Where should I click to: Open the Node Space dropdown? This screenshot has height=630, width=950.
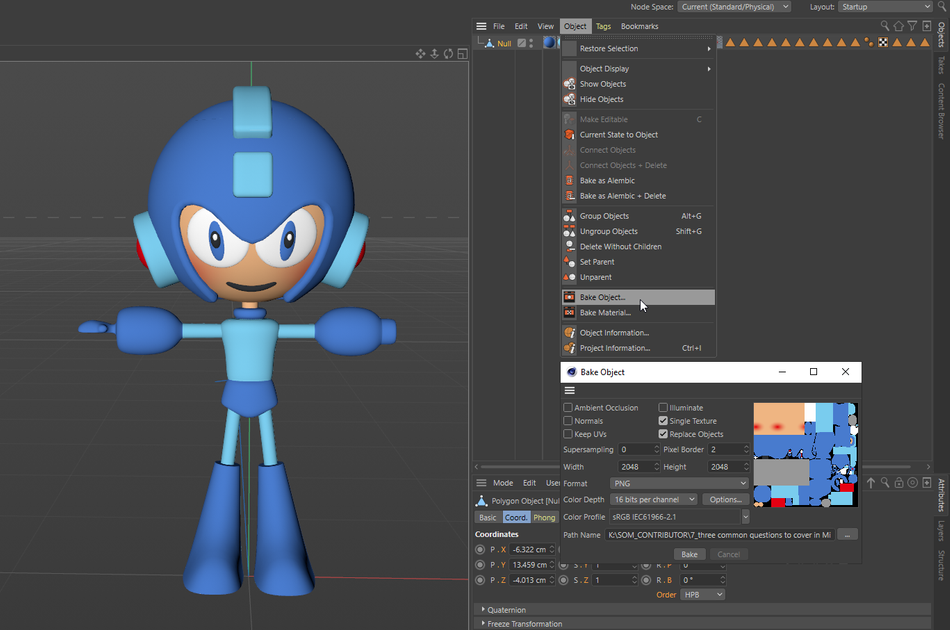point(734,7)
